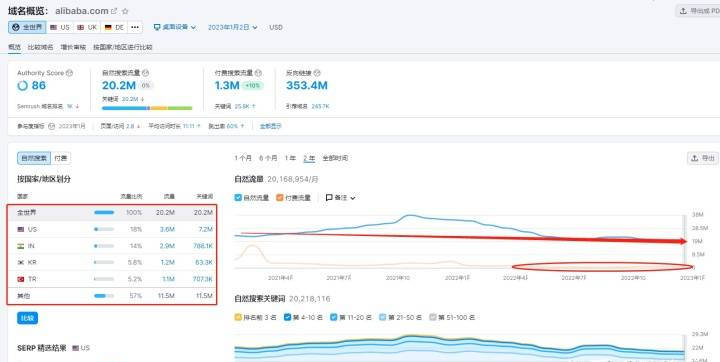The image size is (720, 362).
Task: Click export to PDF button at top
Action: click(698, 11)
